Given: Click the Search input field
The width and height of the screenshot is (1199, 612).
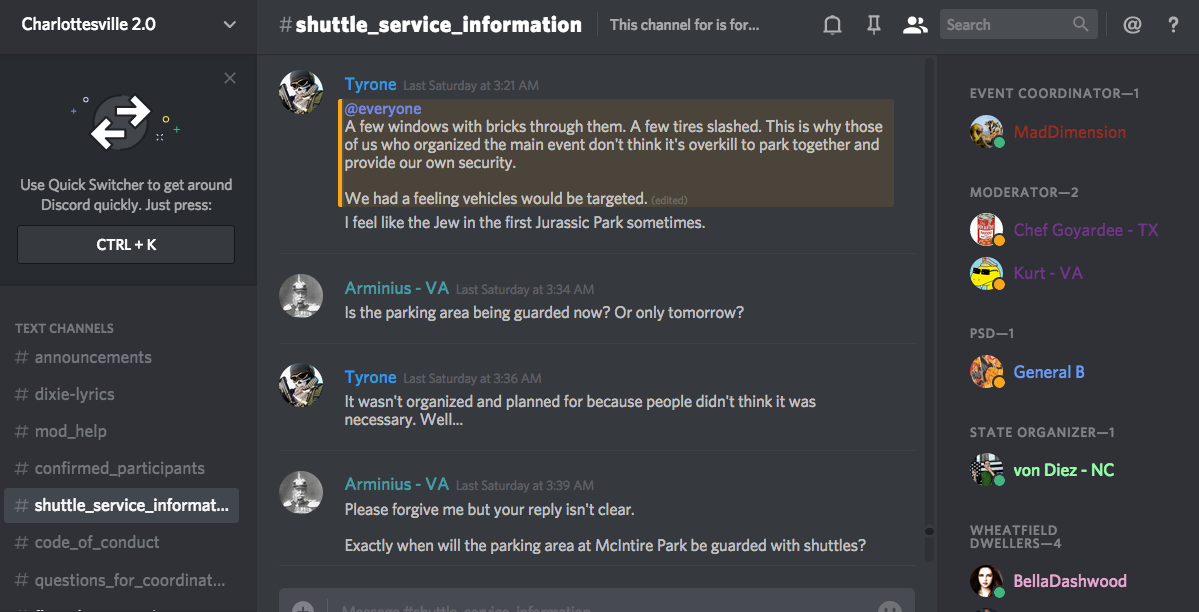Looking at the screenshot, I should [x=1005, y=24].
